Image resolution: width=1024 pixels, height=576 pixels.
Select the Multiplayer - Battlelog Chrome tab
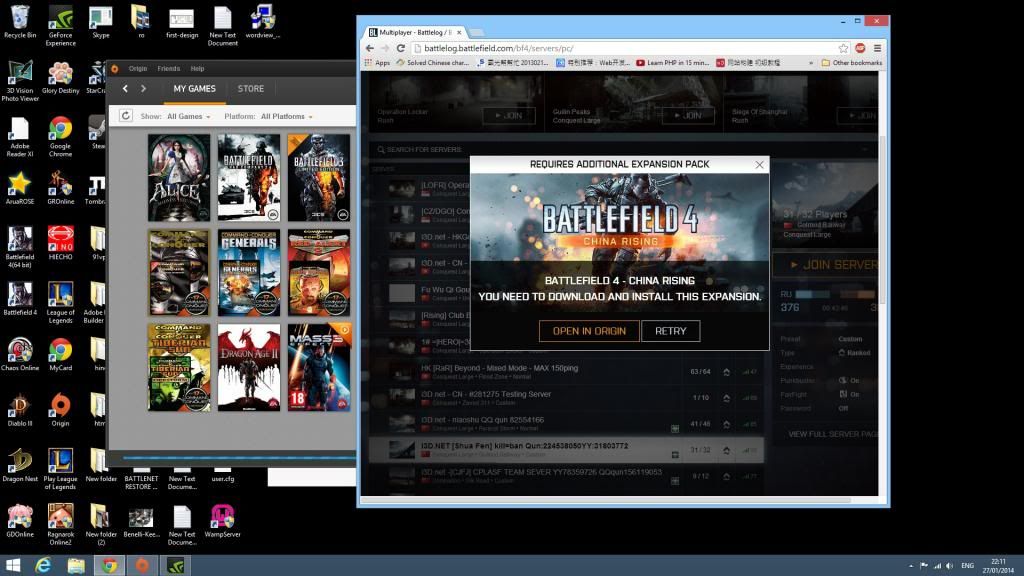pos(414,32)
